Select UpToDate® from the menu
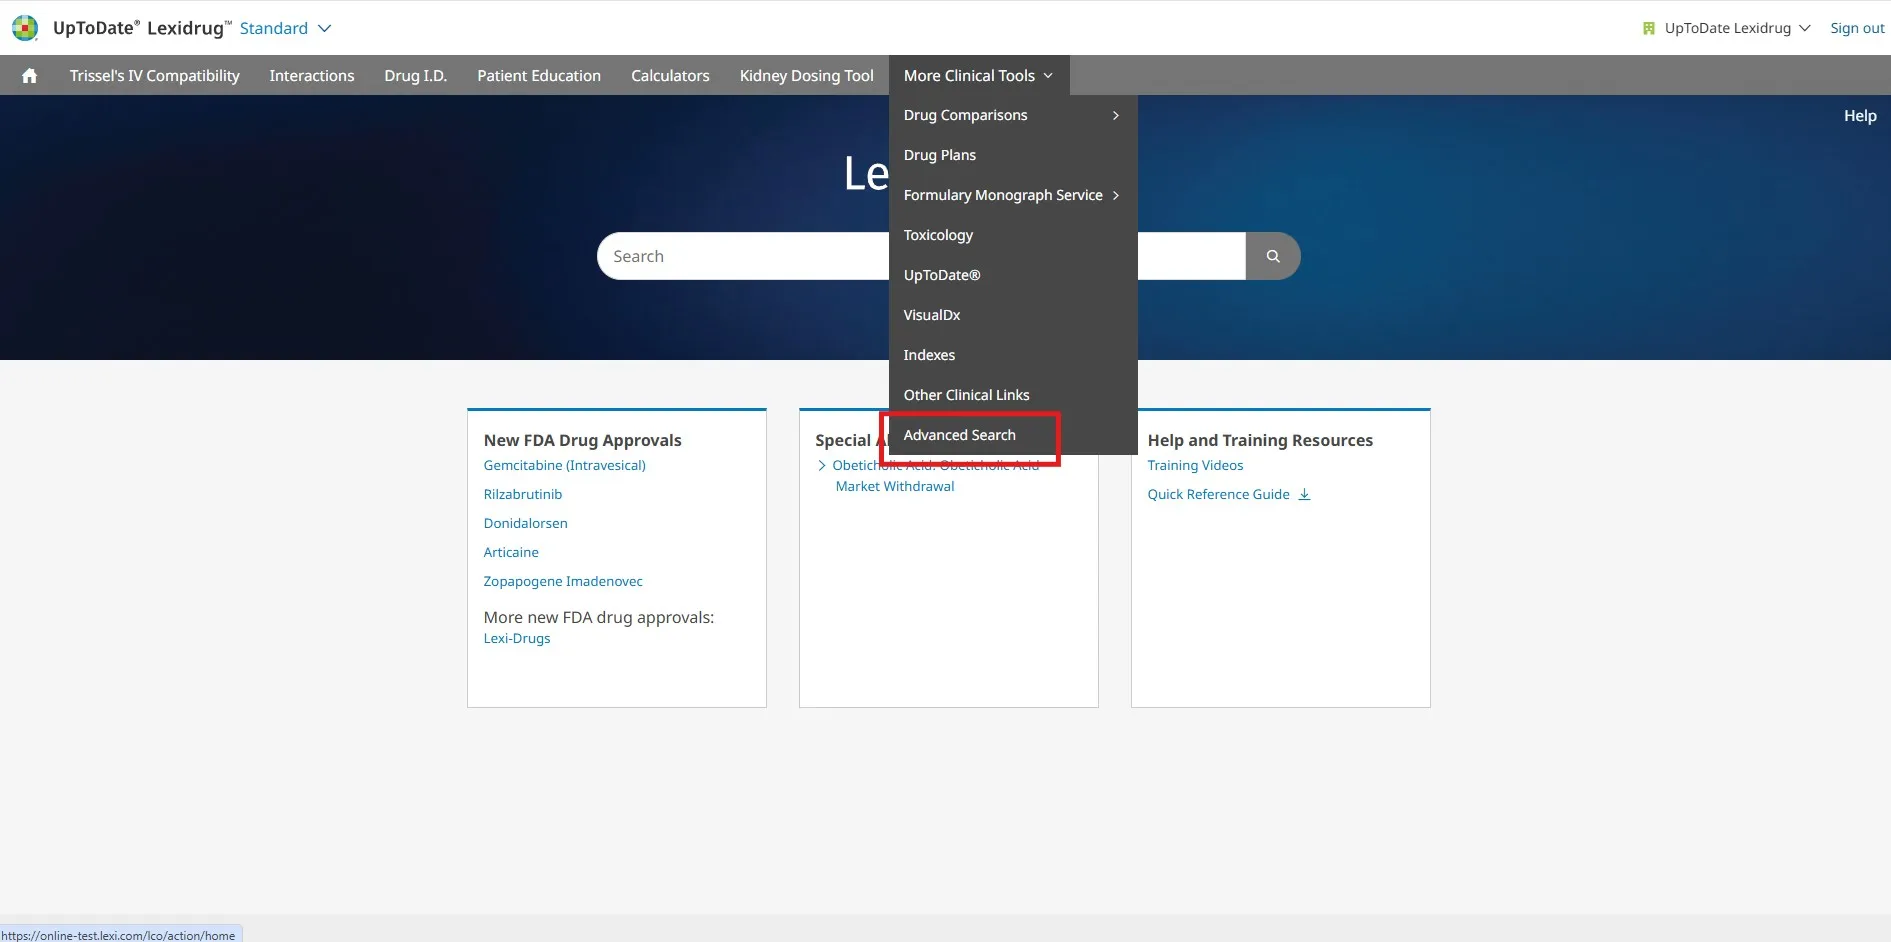Image resolution: width=1891 pixels, height=942 pixels. coord(1013,275)
